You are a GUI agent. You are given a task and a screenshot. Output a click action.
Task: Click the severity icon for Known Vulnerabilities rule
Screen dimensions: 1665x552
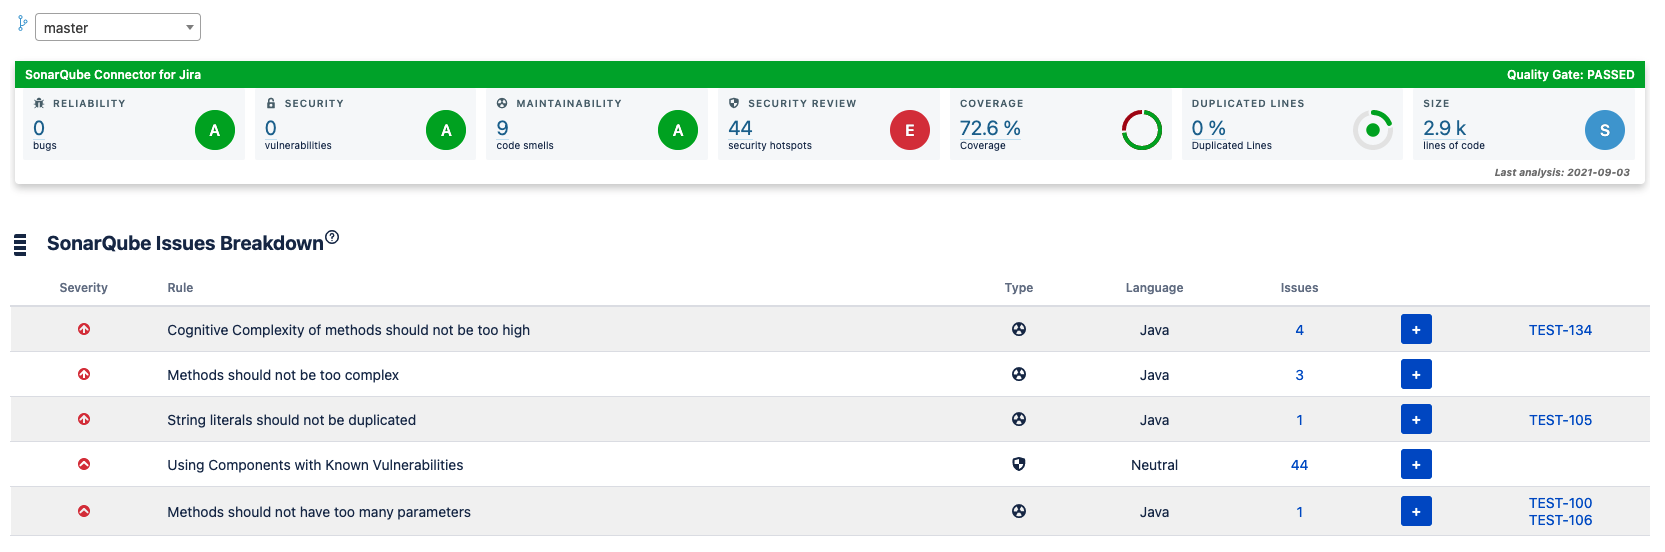(x=84, y=464)
